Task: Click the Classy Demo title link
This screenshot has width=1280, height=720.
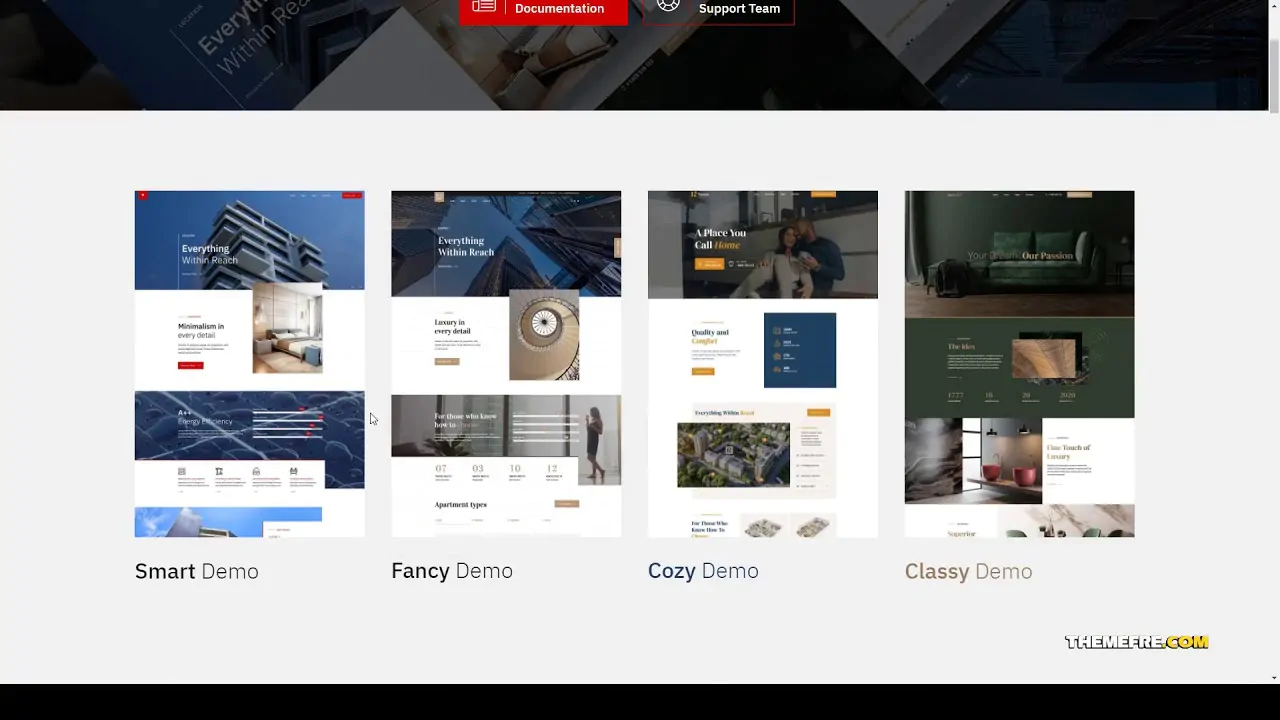Action: click(x=968, y=571)
